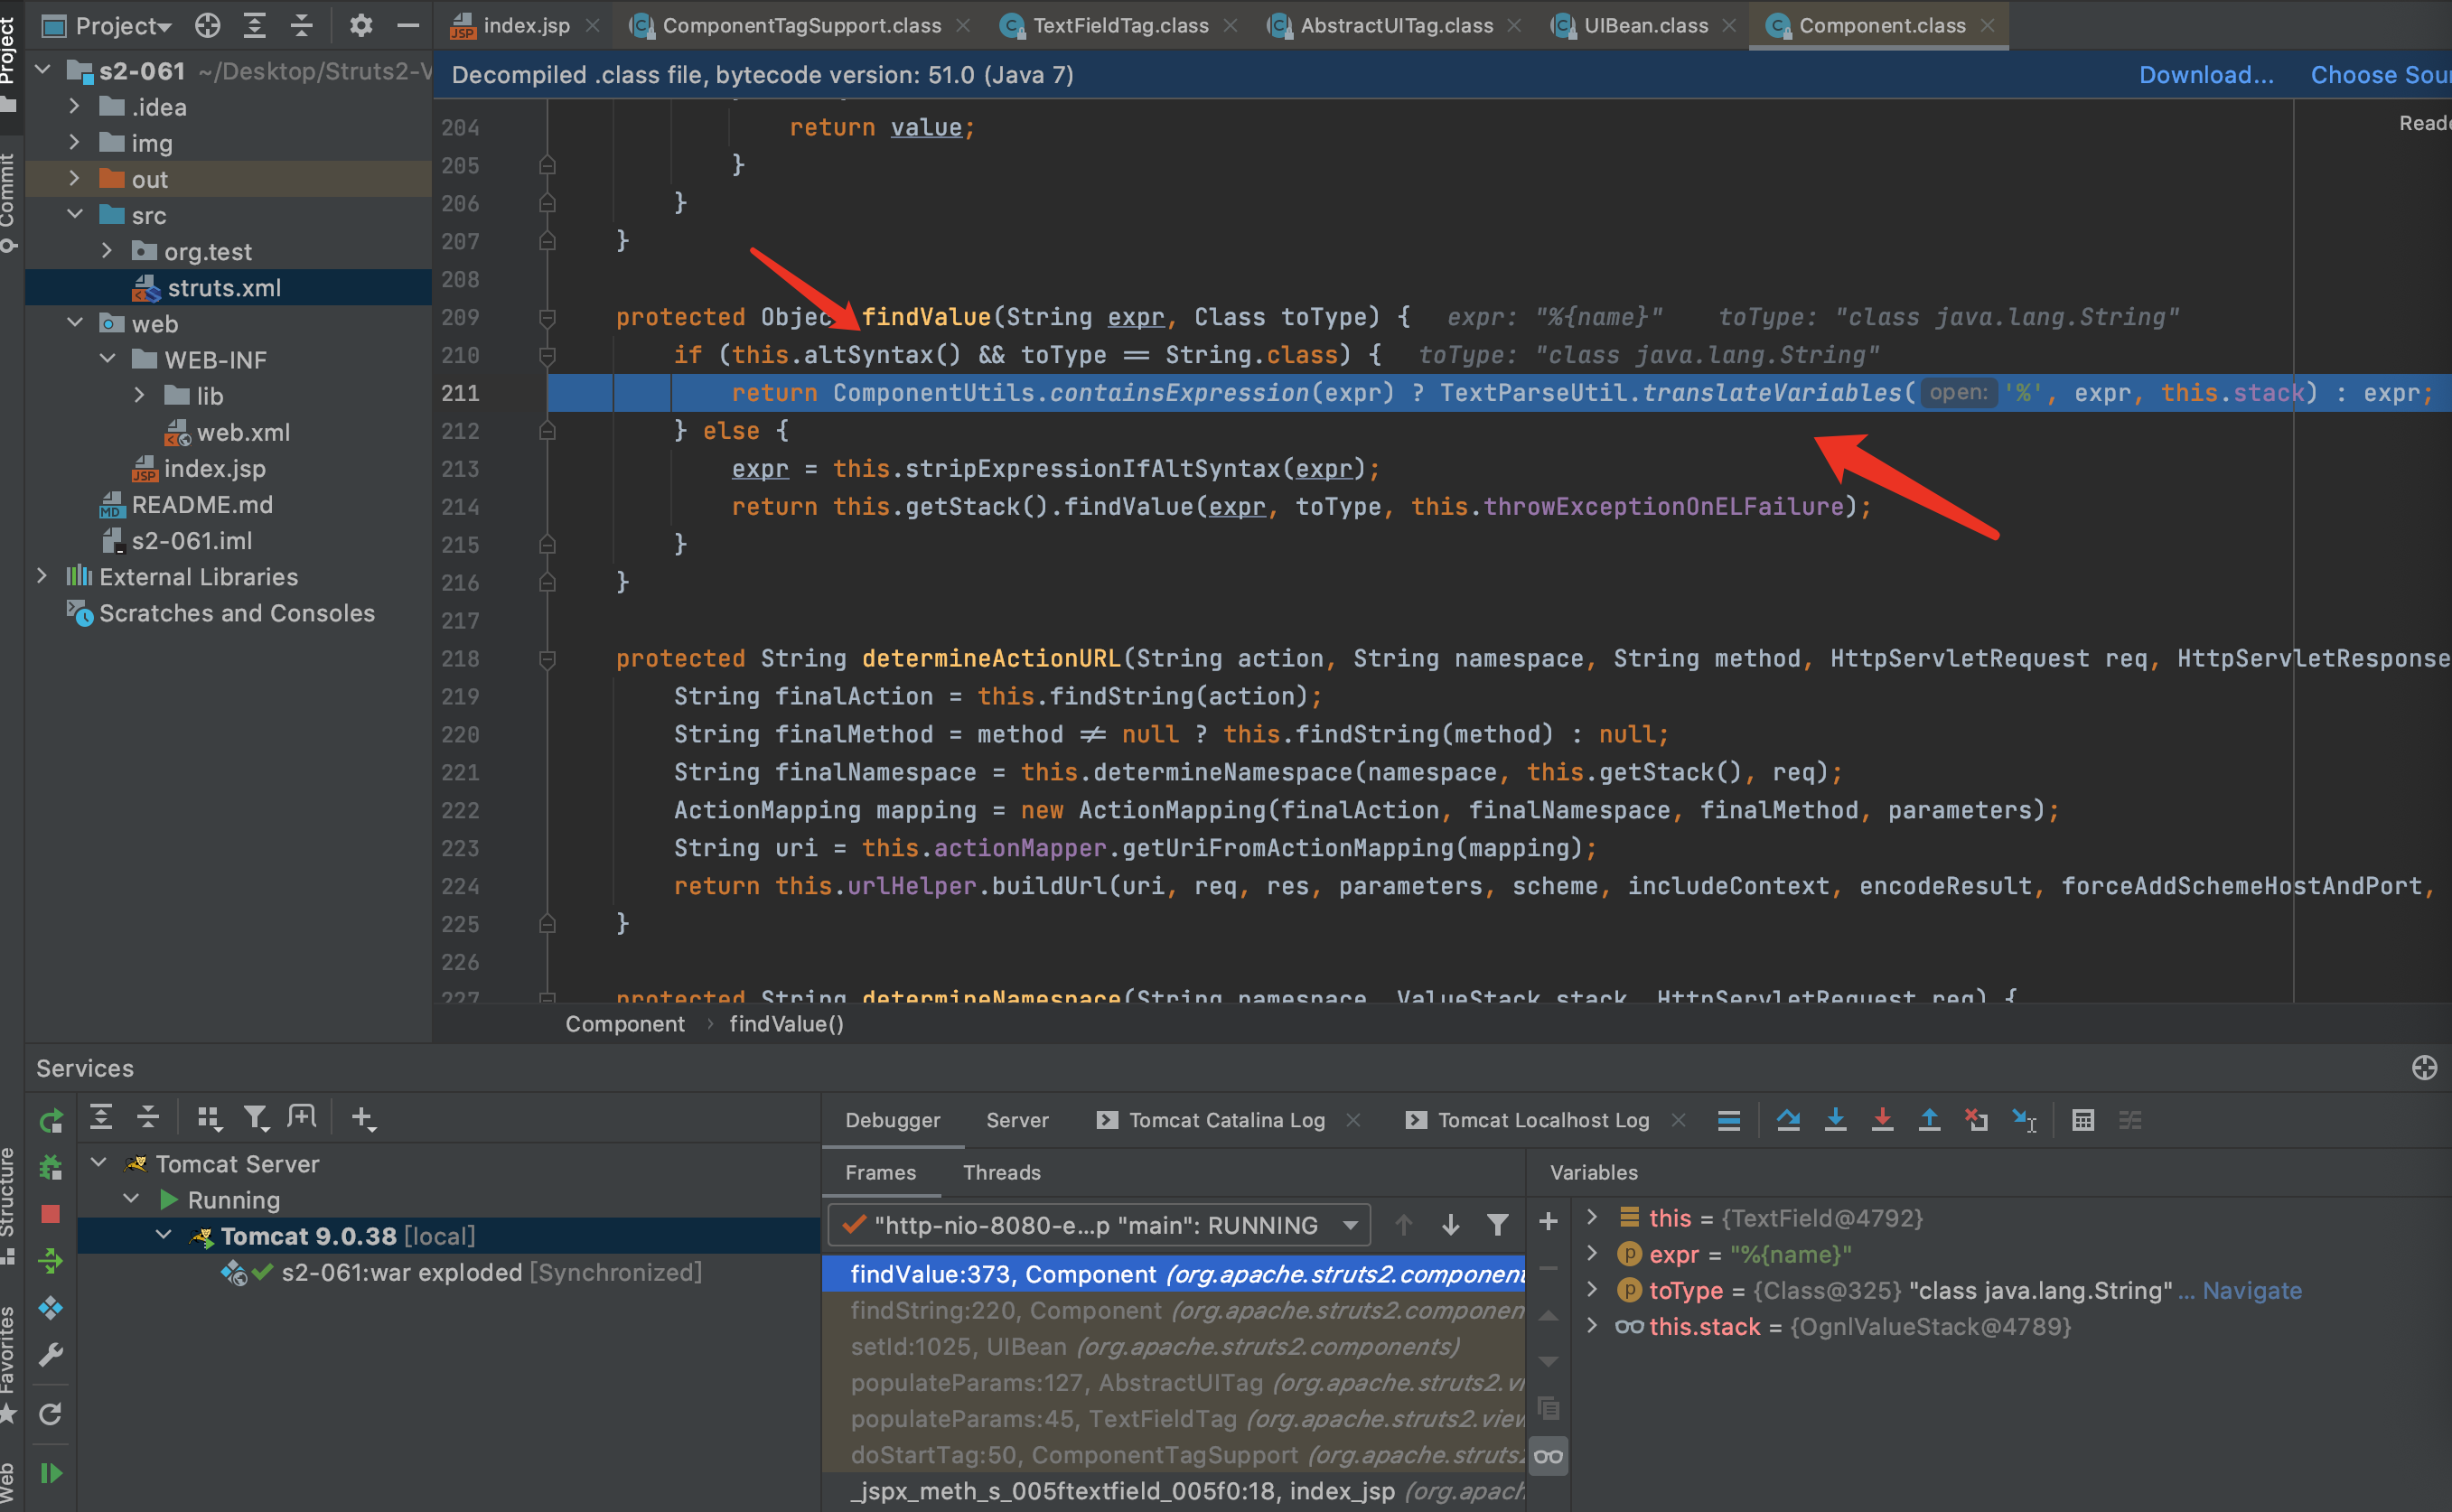Click Drop Frame icon
Viewport: 2452px width, 1512px height.
[1976, 1120]
